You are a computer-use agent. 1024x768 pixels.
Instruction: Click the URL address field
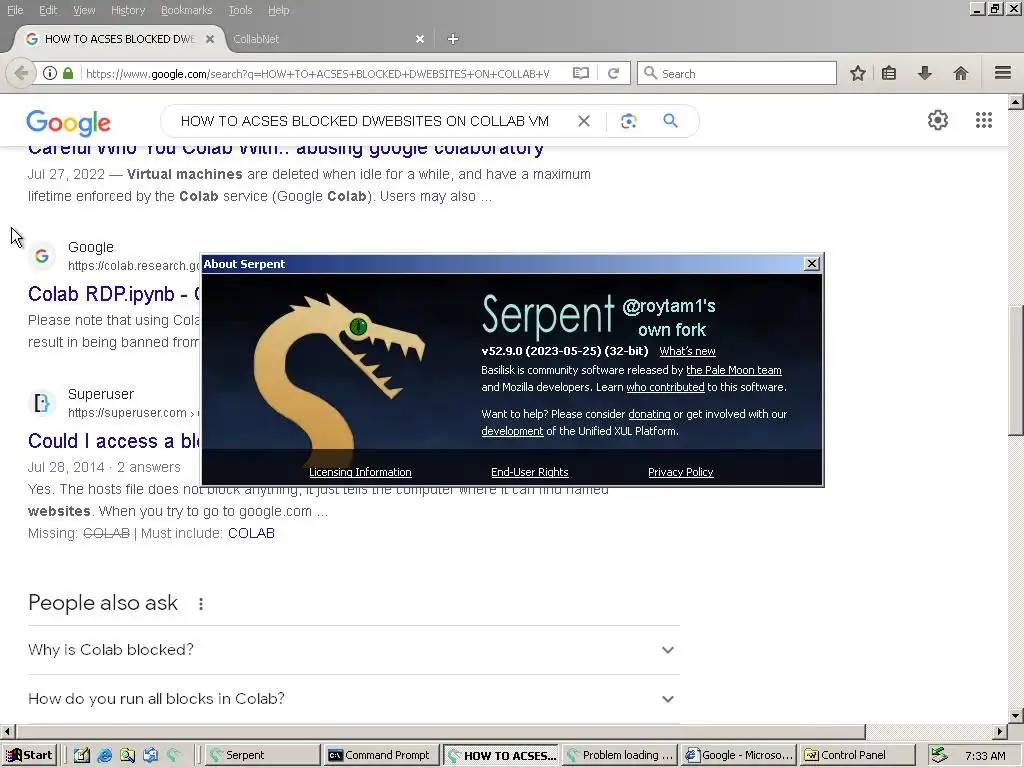317,73
